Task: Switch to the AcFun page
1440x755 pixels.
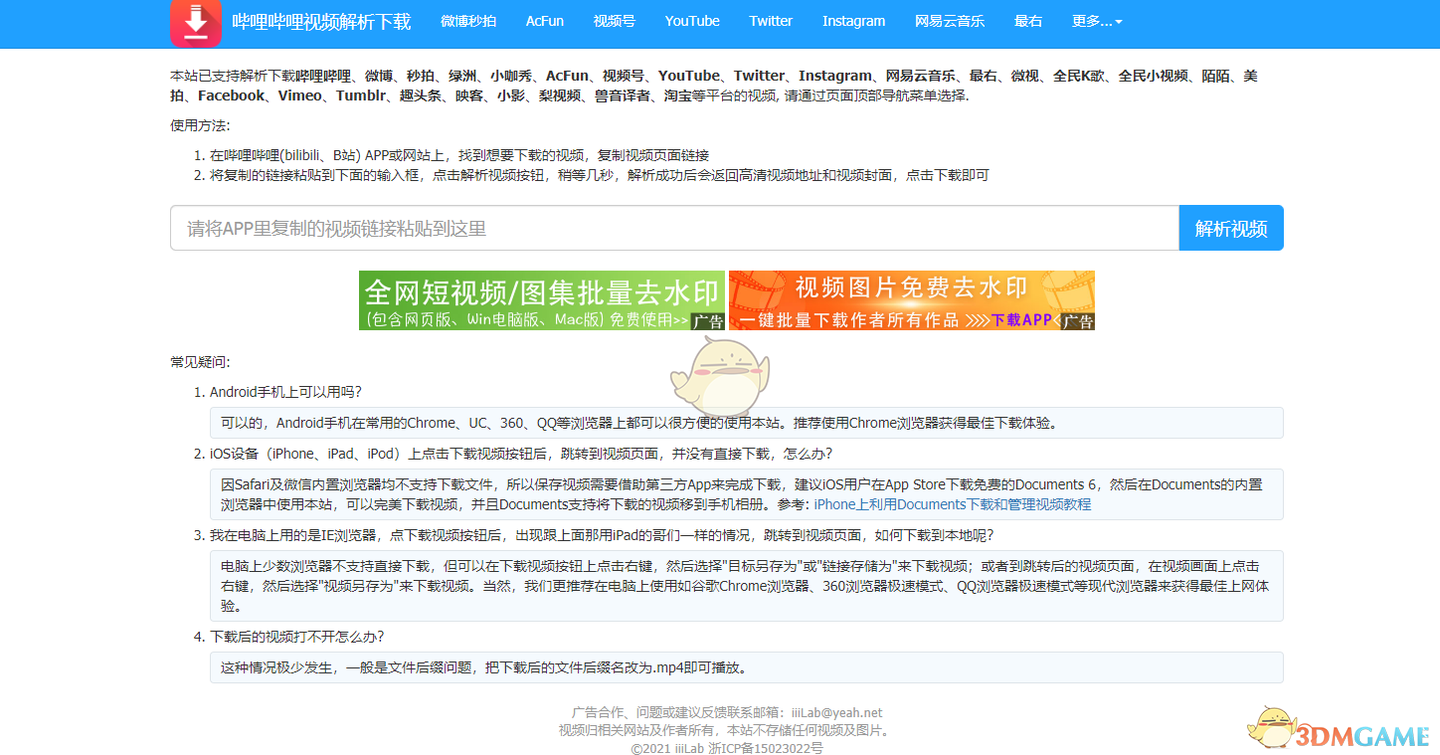Action: tap(545, 21)
